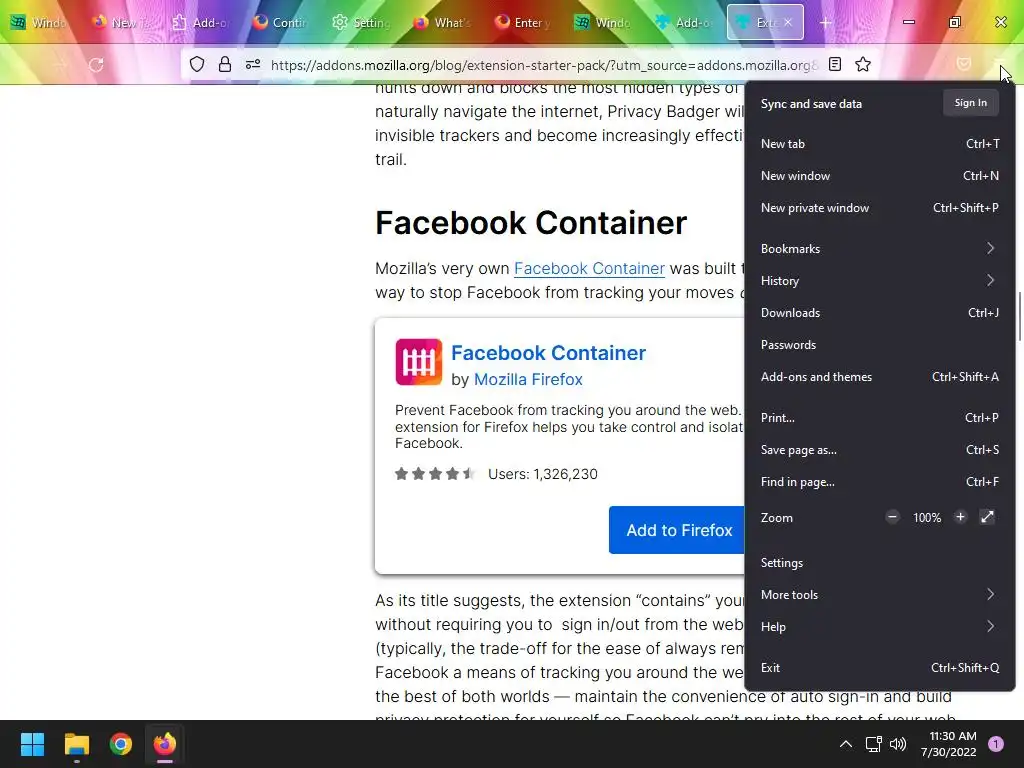
Task: Open a New private window
Action: point(880,208)
